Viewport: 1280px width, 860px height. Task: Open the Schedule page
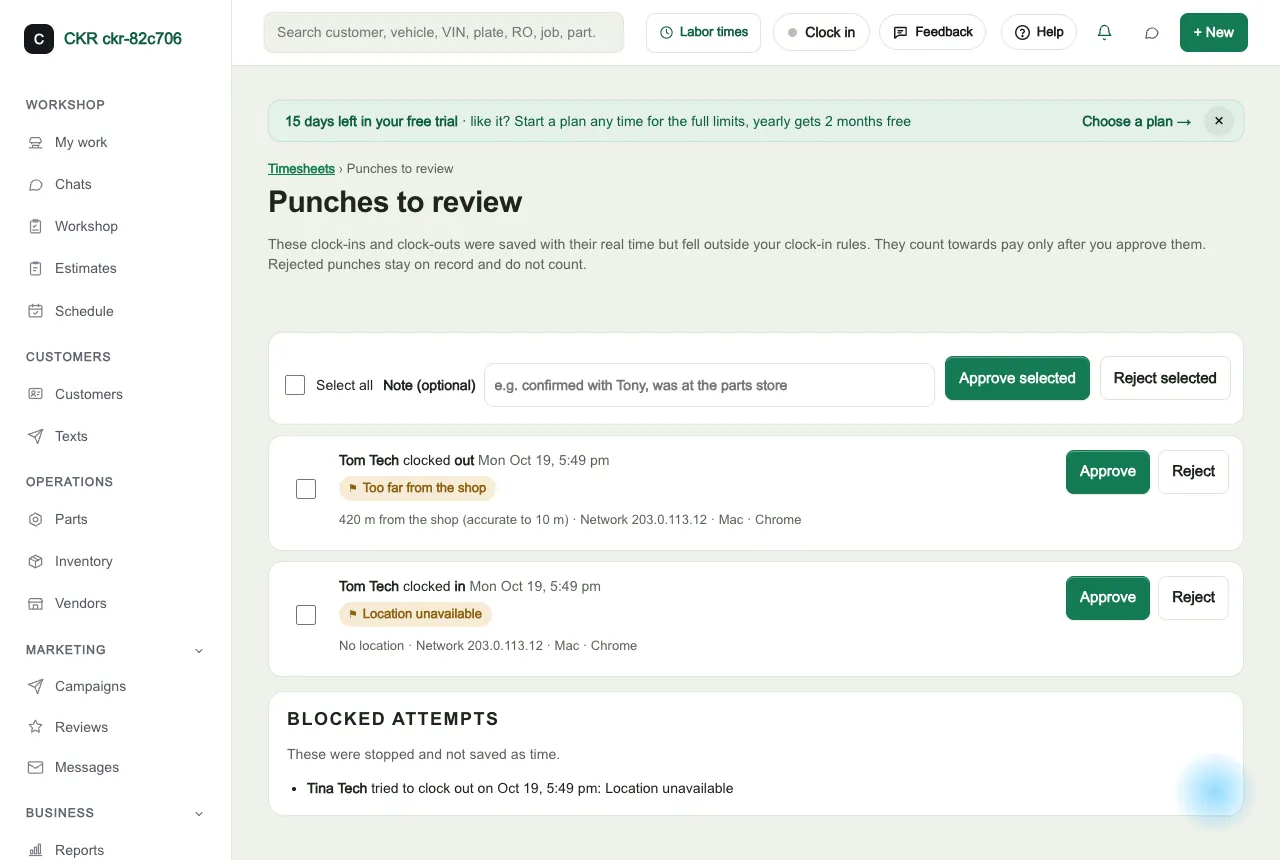[84, 311]
